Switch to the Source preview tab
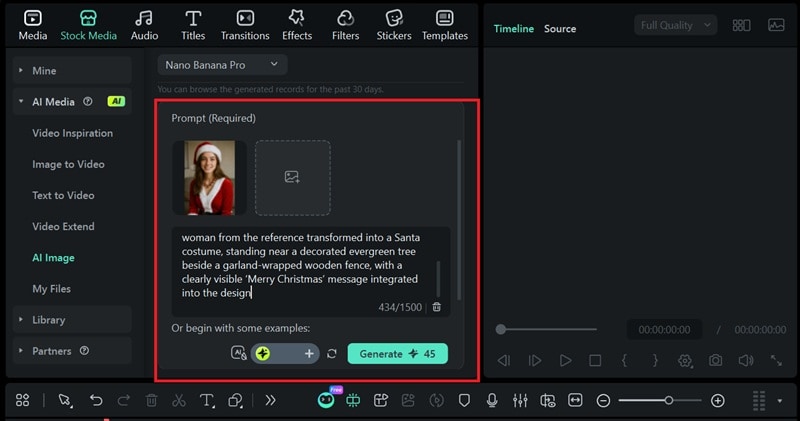This screenshot has height=421, width=800. 560,29
